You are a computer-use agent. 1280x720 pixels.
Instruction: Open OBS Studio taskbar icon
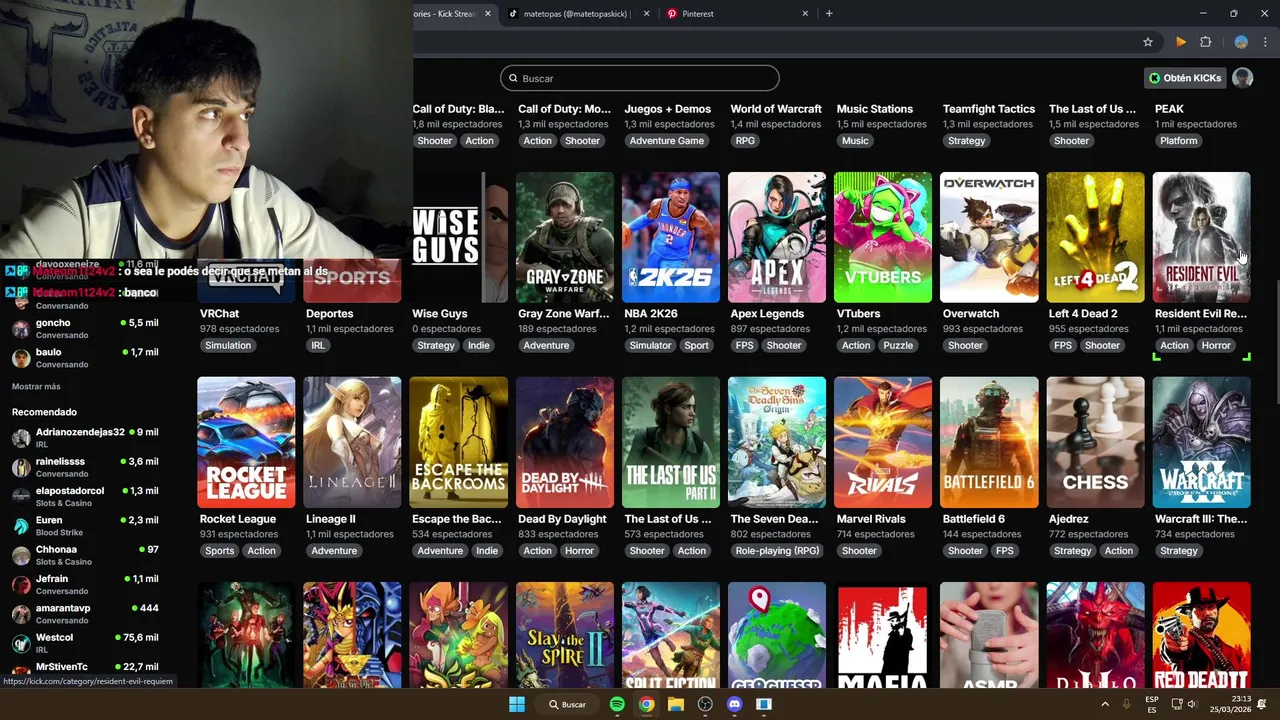click(705, 704)
